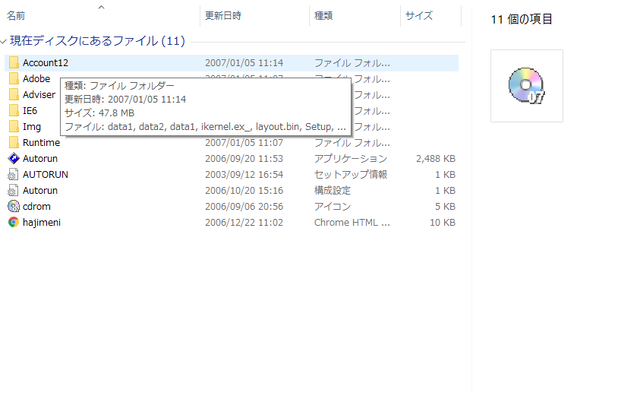
Task: Click the セットアップ情報 type cell
Action: 351,175
